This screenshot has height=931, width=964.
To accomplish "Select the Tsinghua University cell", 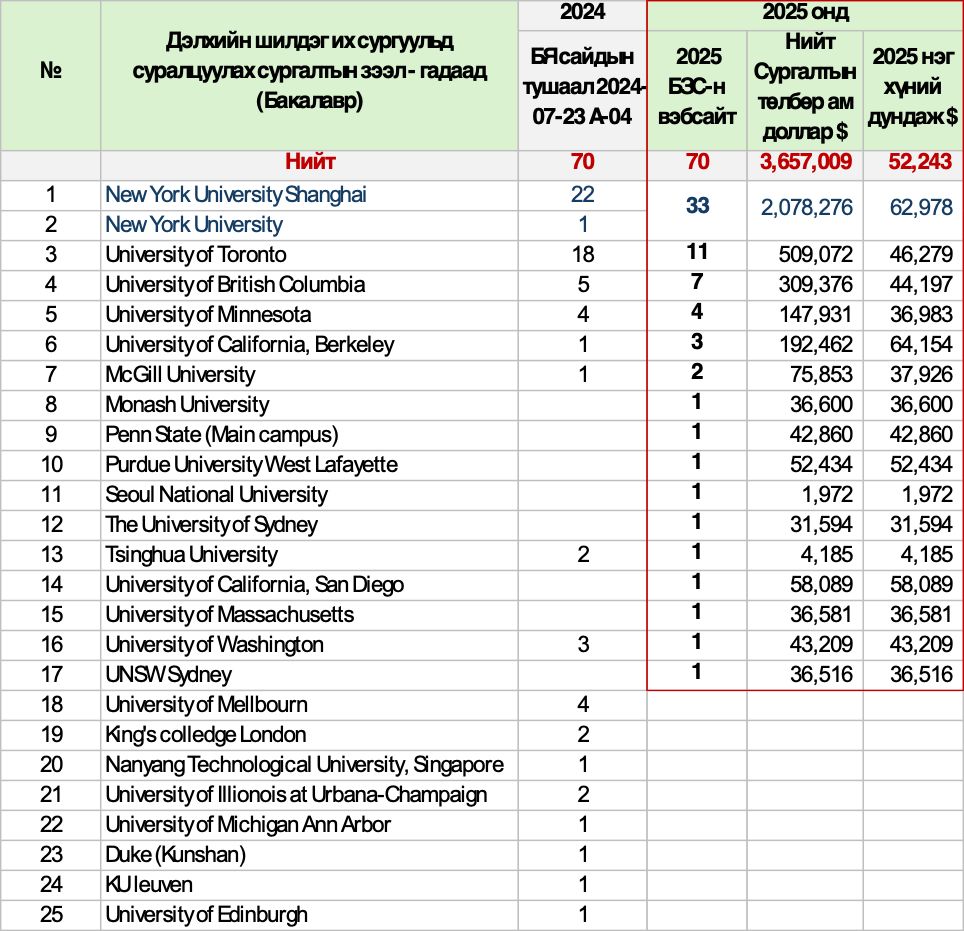I will 192,555.
